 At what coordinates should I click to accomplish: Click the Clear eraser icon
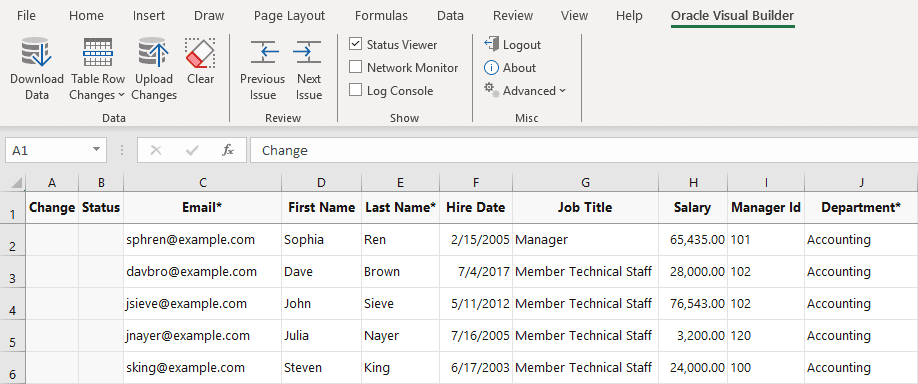tap(200, 53)
